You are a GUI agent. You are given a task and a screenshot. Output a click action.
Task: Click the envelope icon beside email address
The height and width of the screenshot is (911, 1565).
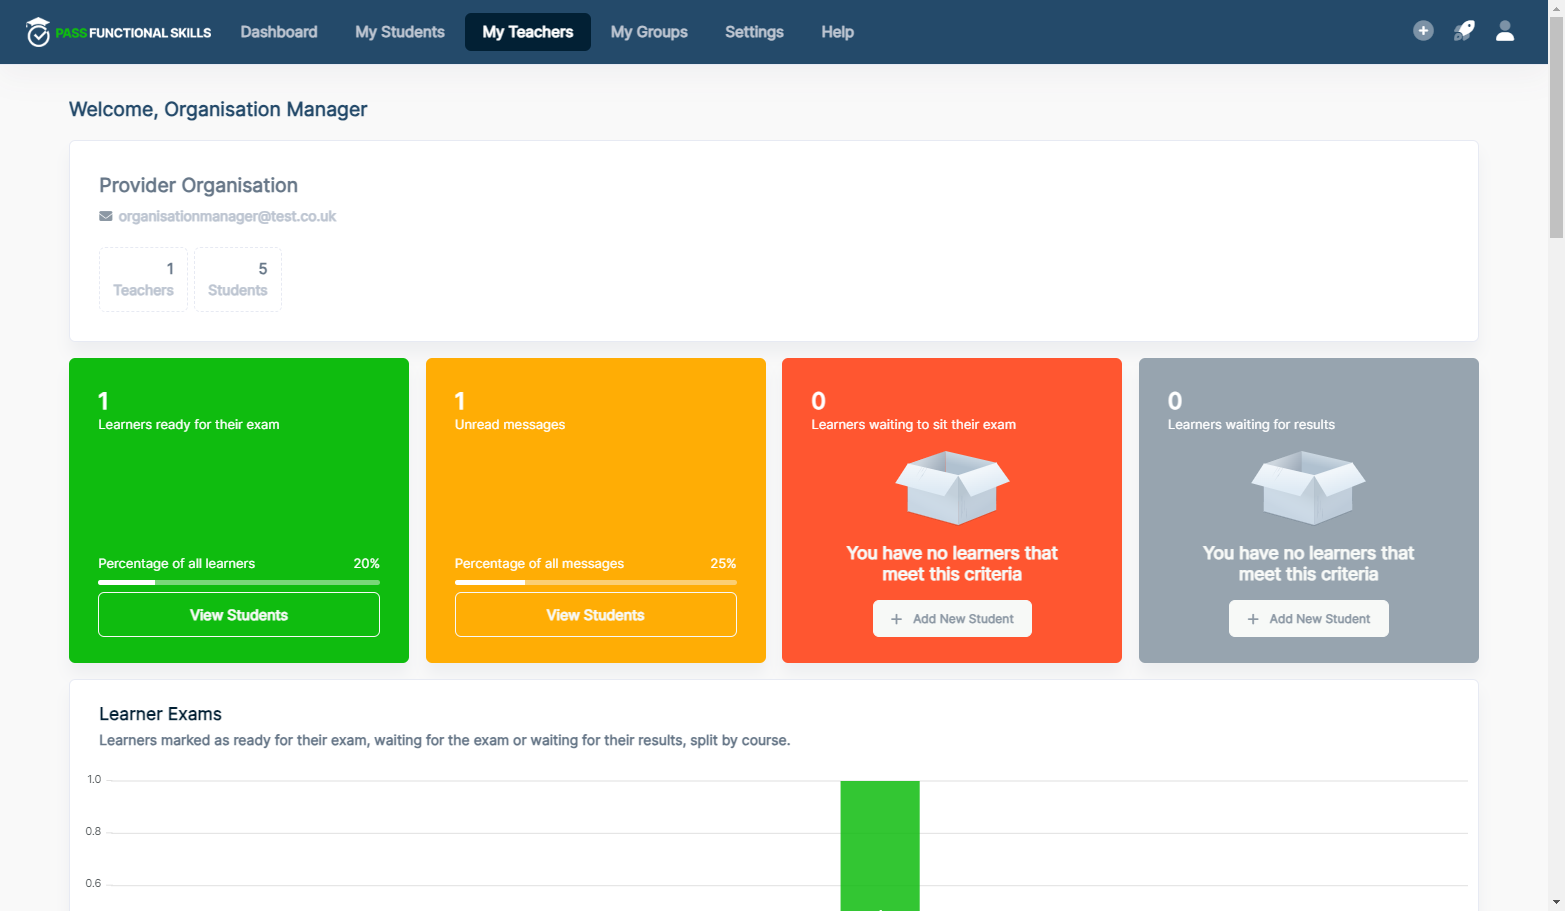[x=106, y=216]
